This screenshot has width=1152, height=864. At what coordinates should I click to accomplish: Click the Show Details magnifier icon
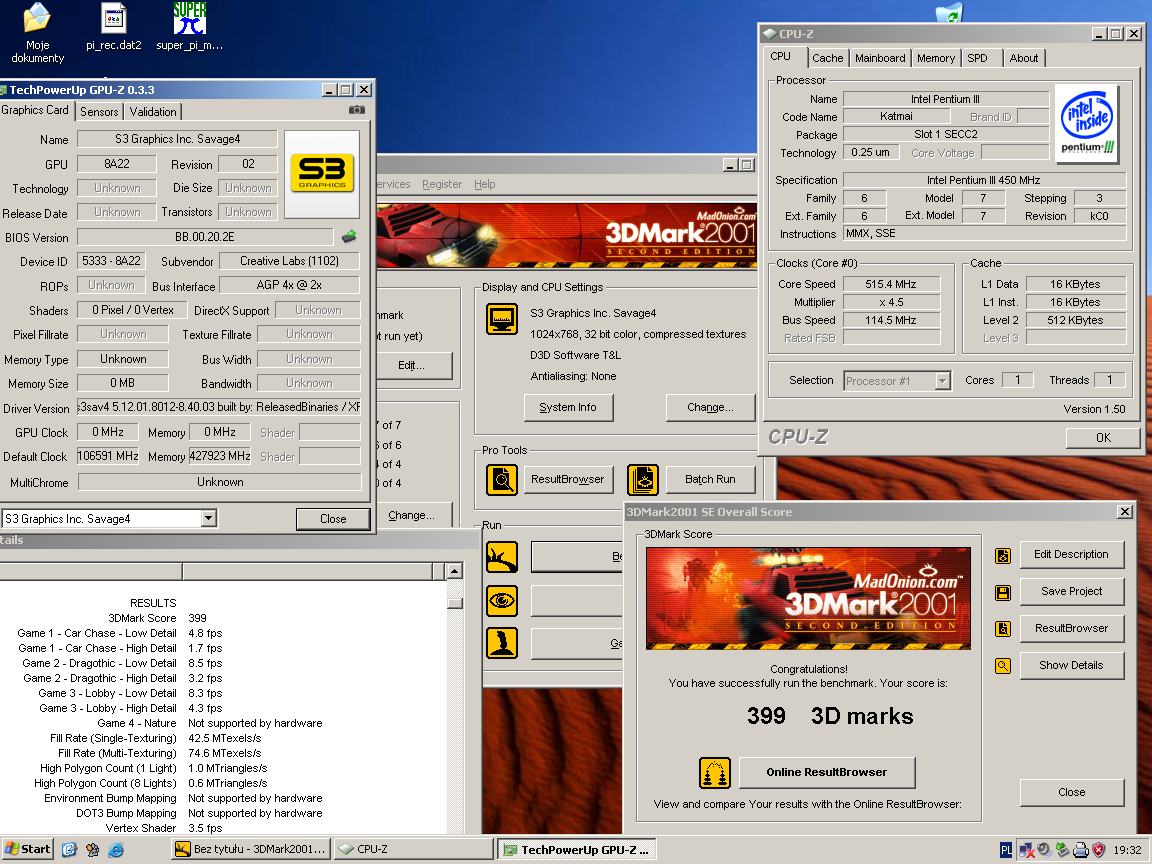point(1003,666)
